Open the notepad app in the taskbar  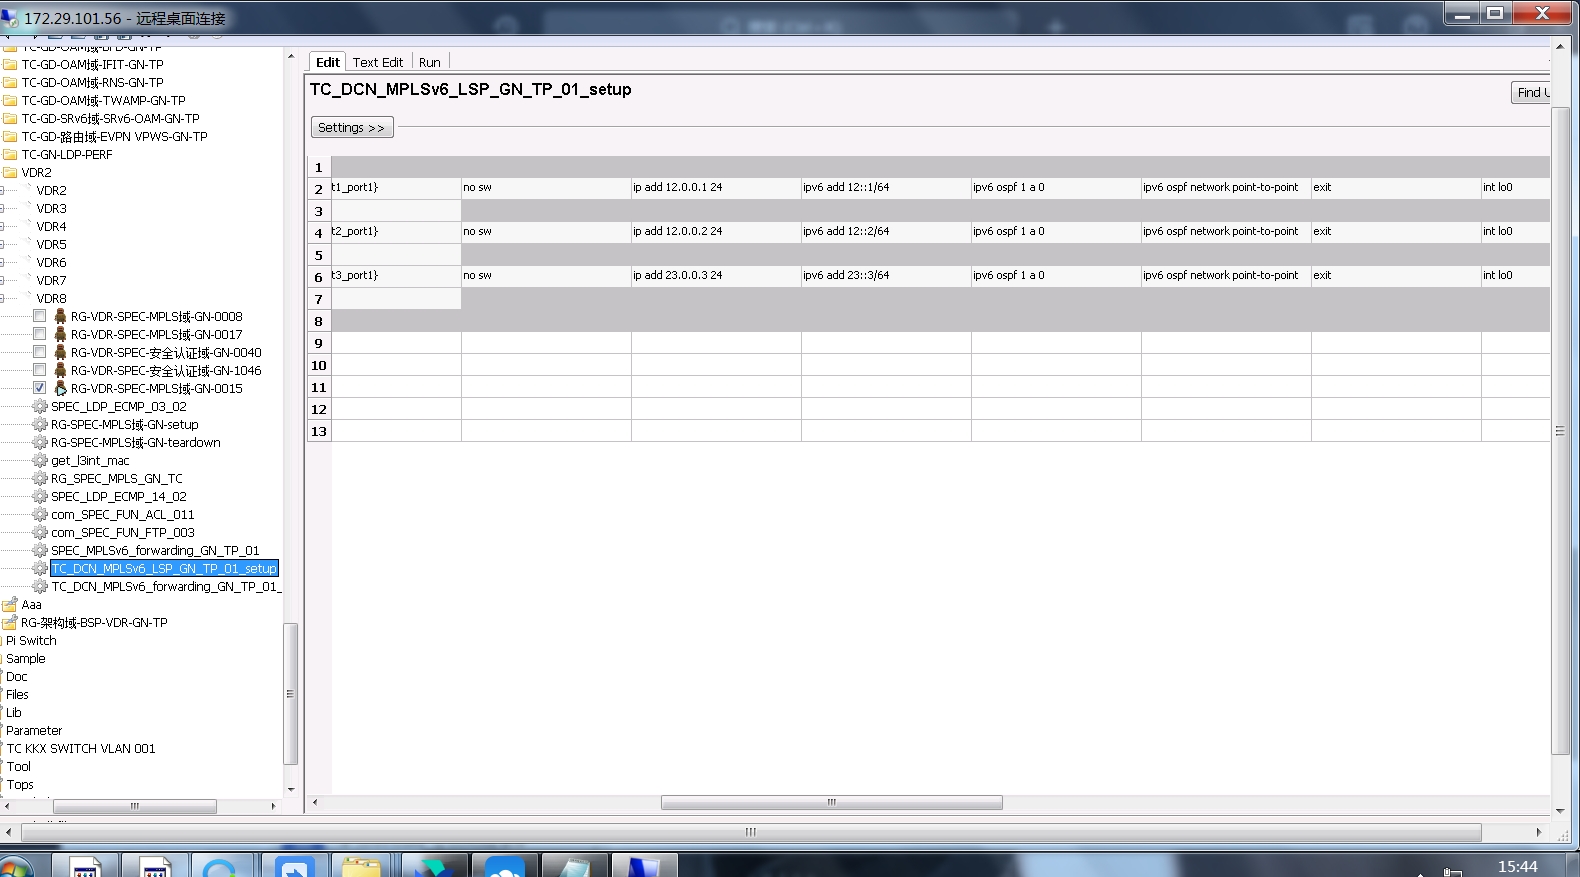pyautogui.click(x=575, y=866)
